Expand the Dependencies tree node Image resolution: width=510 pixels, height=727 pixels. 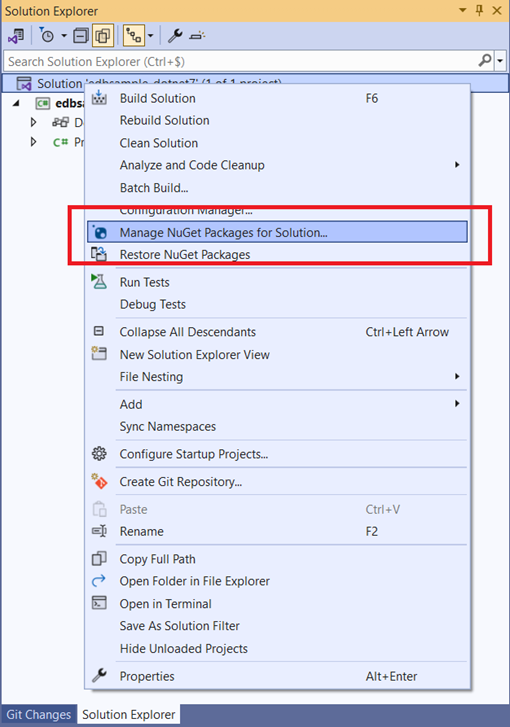[33, 122]
